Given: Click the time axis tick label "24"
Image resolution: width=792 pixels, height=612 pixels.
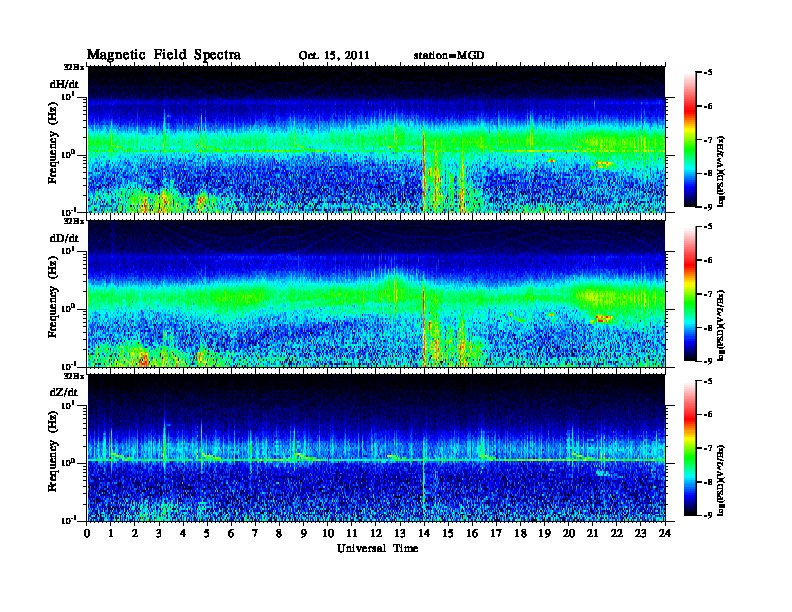Looking at the screenshot, I should (x=665, y=534).
